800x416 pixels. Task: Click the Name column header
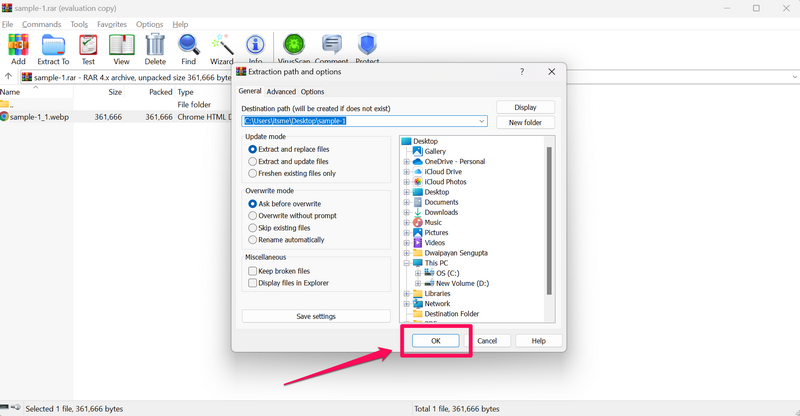[36, 92]
